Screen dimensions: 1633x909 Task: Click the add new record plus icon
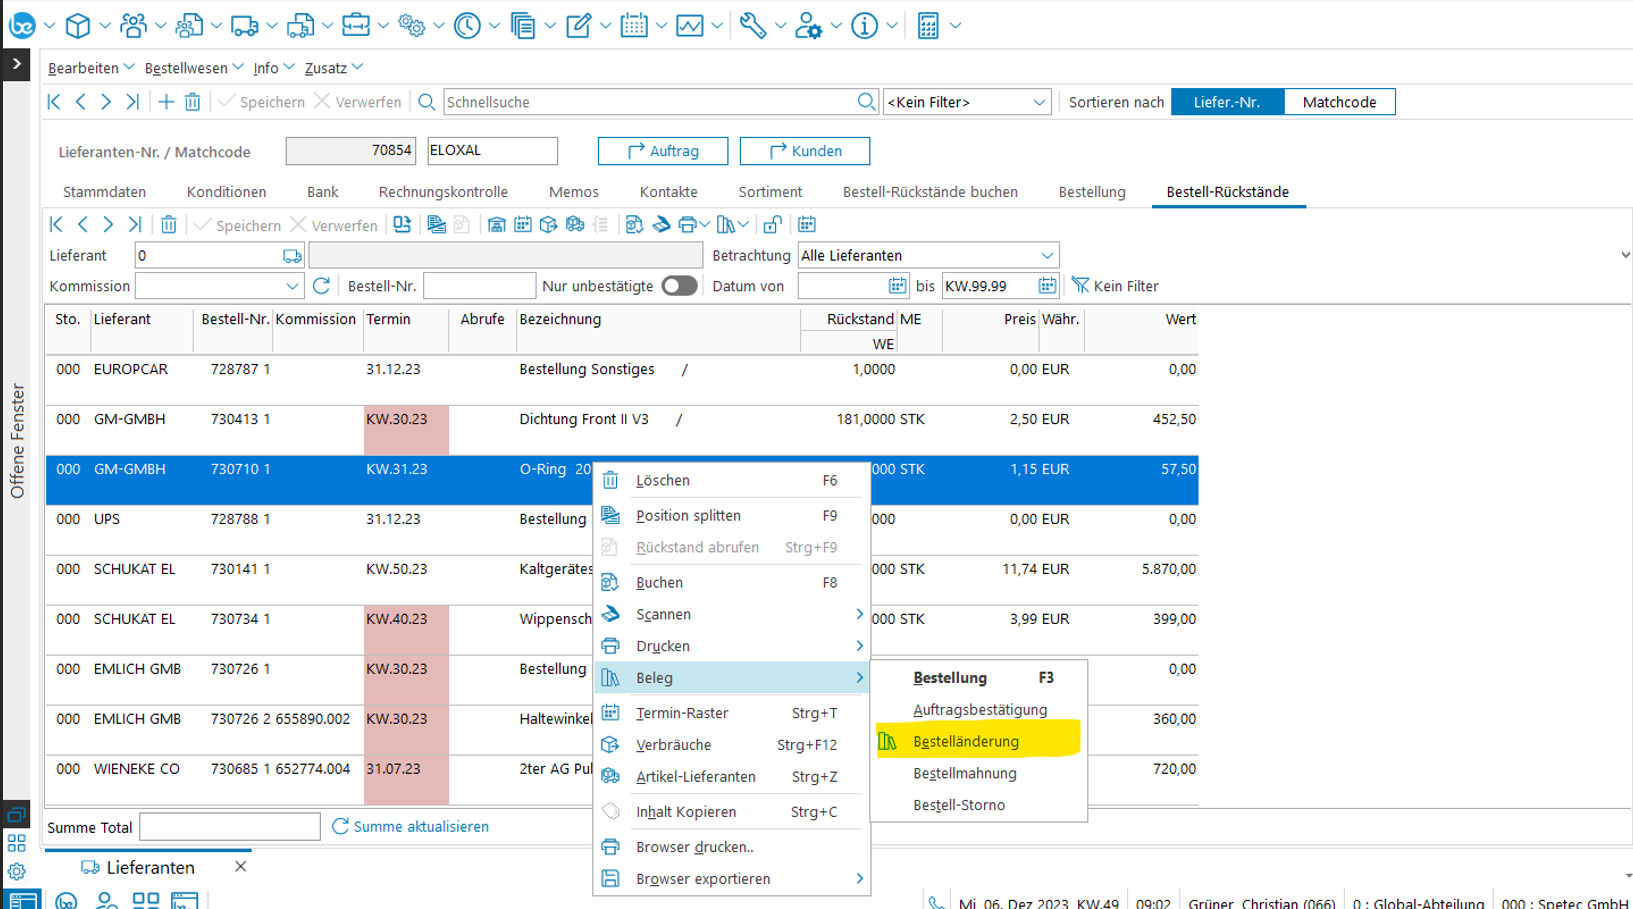pos(166,102)
